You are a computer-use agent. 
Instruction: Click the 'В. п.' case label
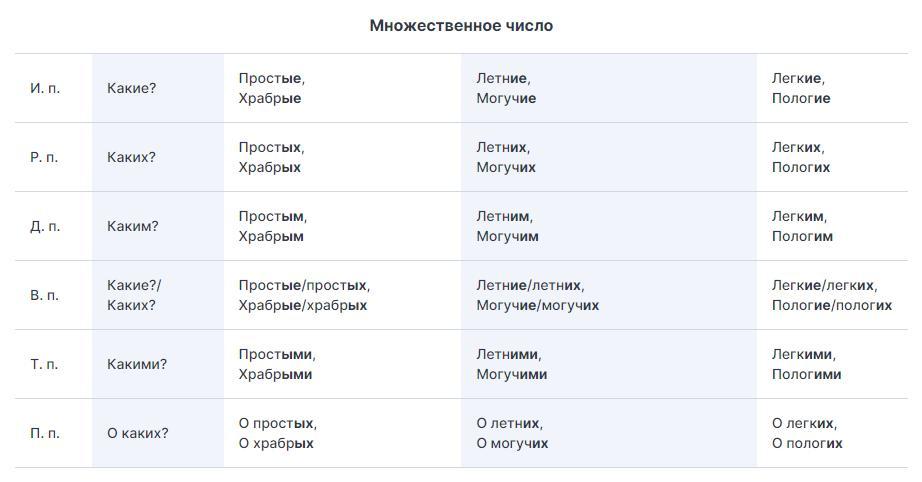[44, 295]
